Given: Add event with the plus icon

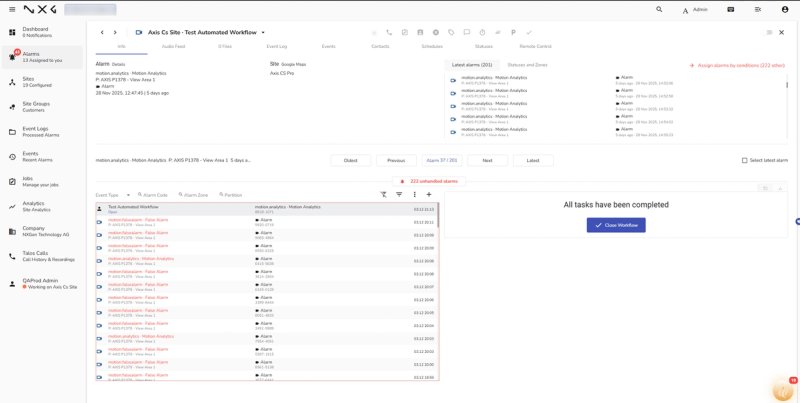Looking at the screenshot, I should 429,194.
